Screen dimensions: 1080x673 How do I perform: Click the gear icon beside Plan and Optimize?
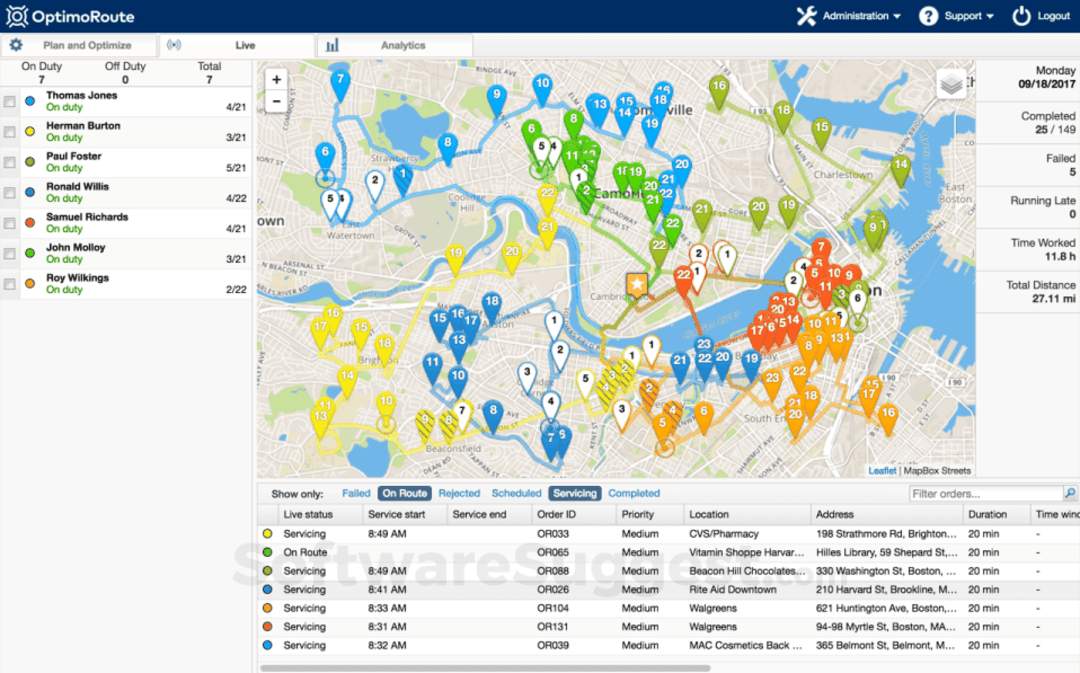click(15, 45)
